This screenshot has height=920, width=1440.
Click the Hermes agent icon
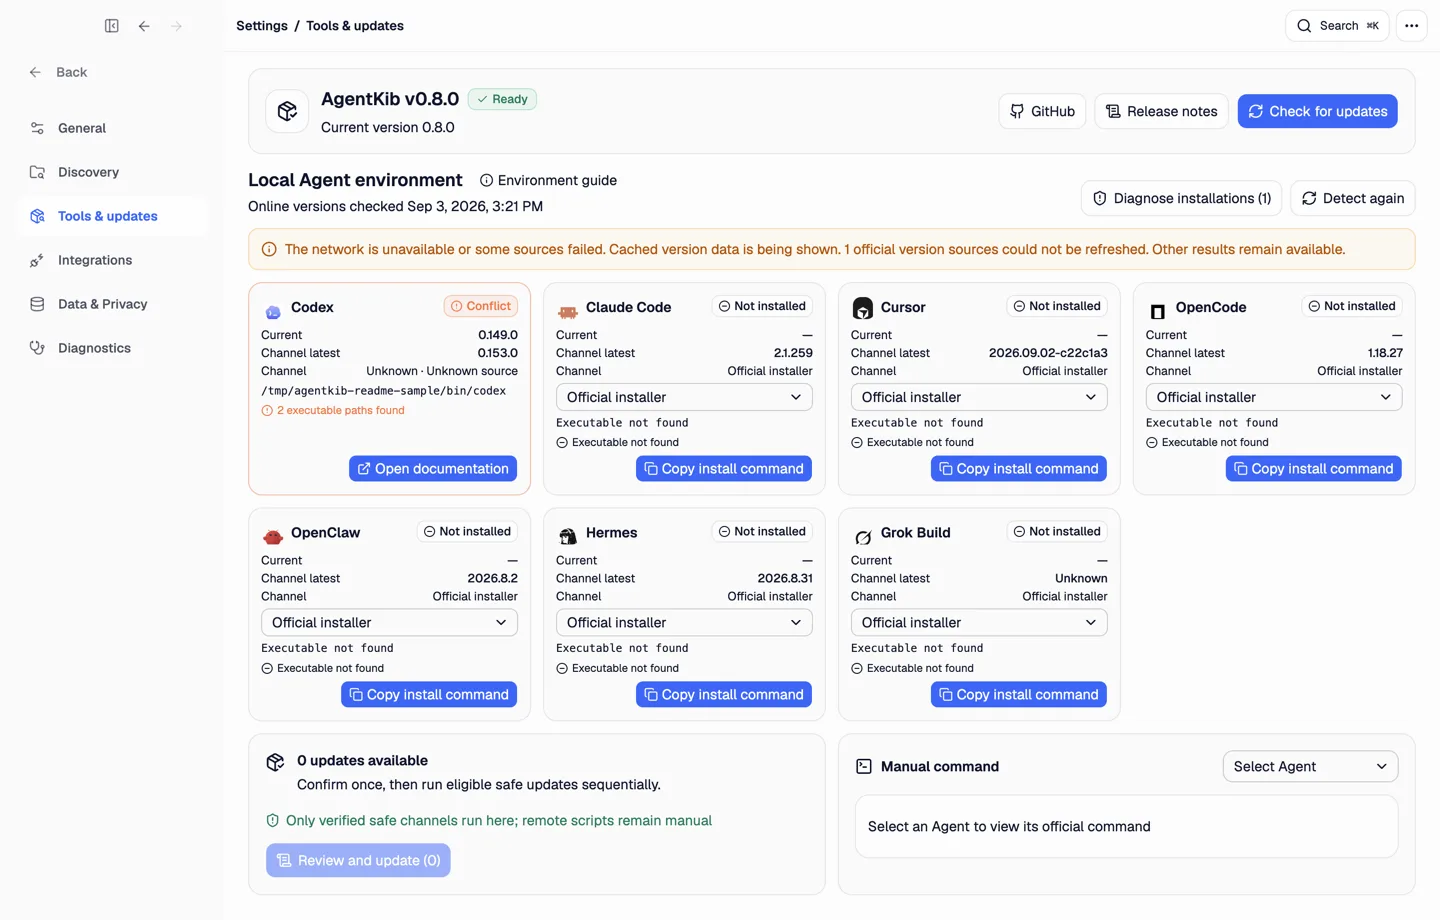(x=568, y=535)
